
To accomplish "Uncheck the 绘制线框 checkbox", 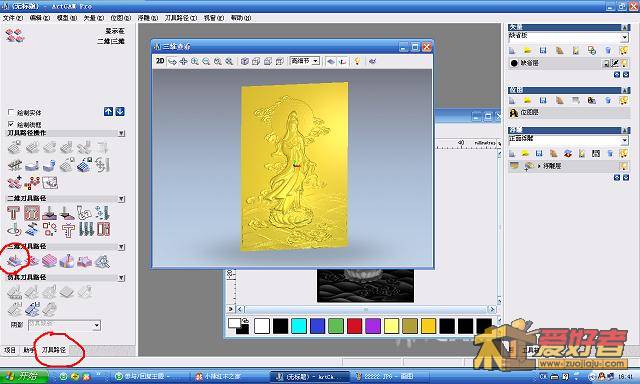I will 11,124.
